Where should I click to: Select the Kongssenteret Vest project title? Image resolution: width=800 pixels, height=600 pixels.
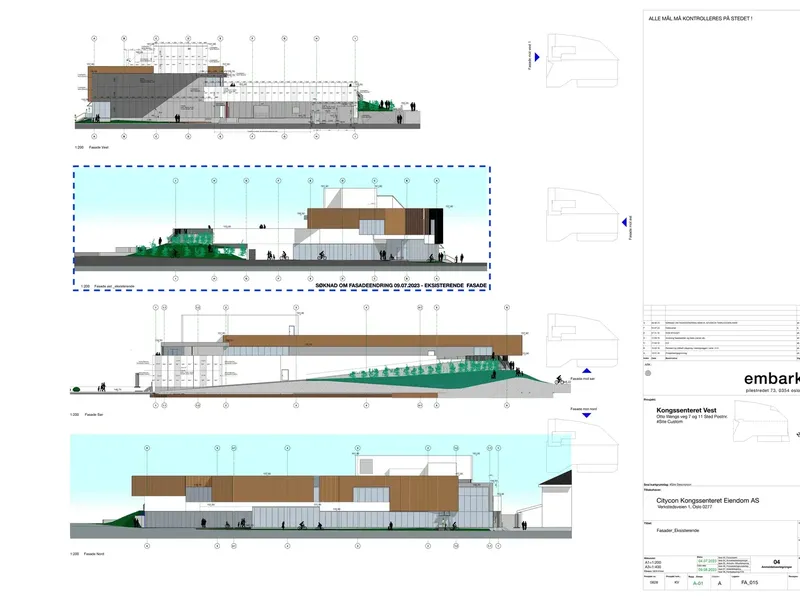pyautogui.click(x=686, y=410)
